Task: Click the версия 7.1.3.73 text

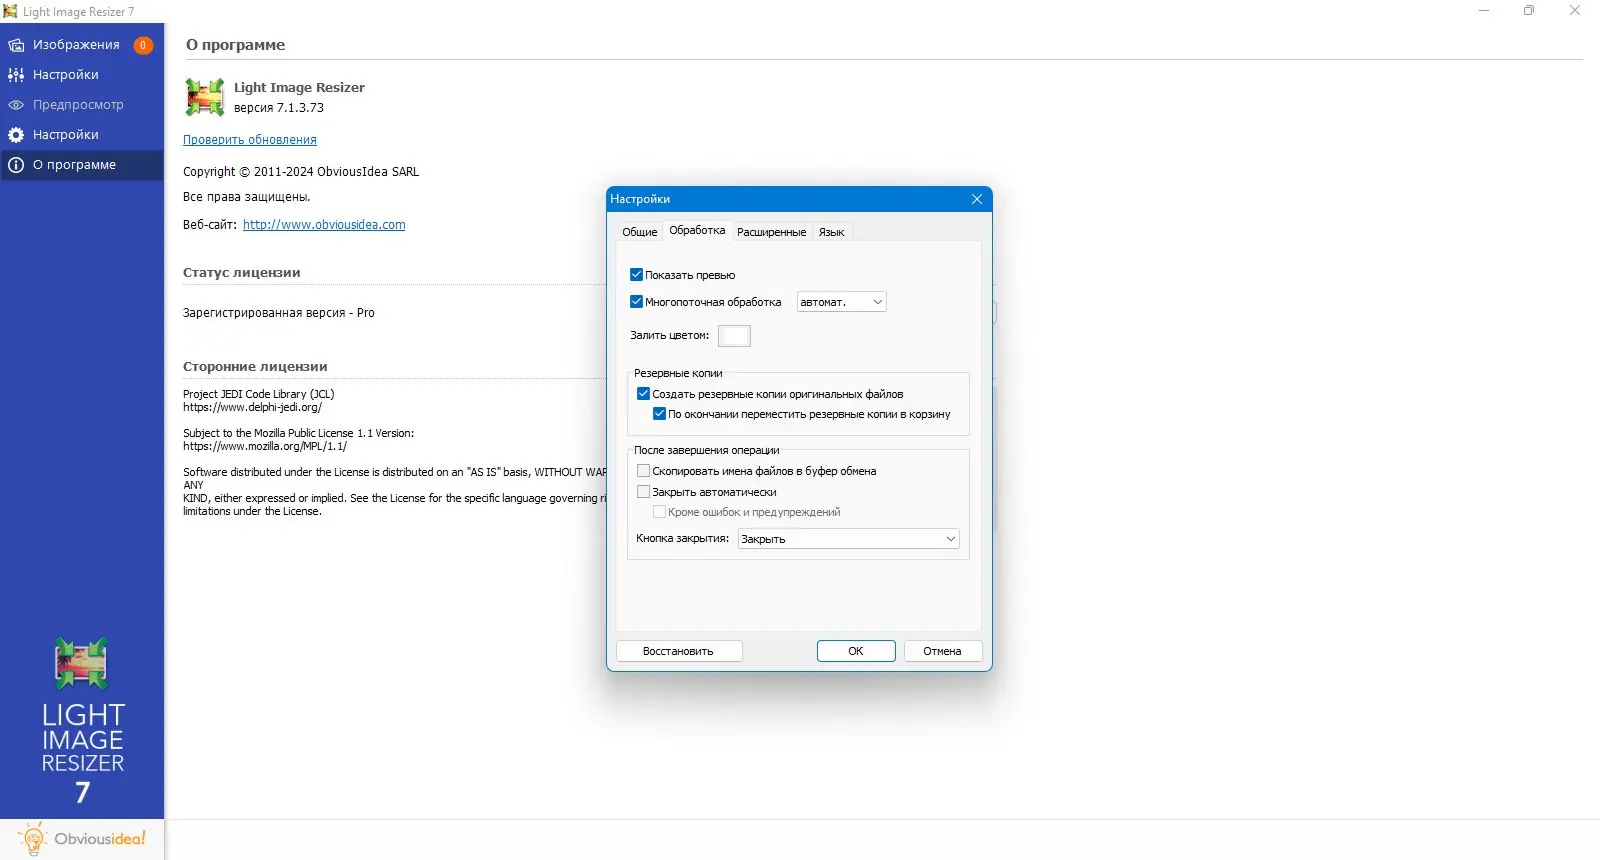Action: click(x=279, y=108)
